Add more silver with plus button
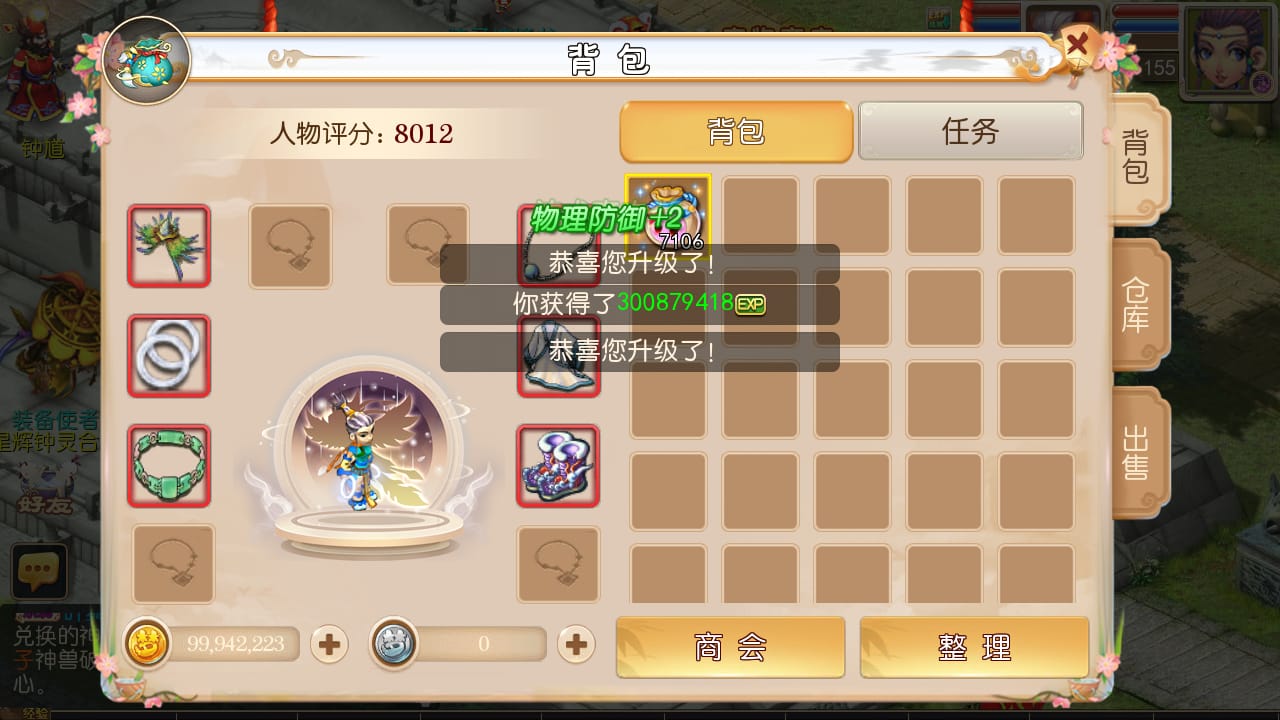Image resolution: width=1280 pixels, height=720 pixels. [575, 645]
